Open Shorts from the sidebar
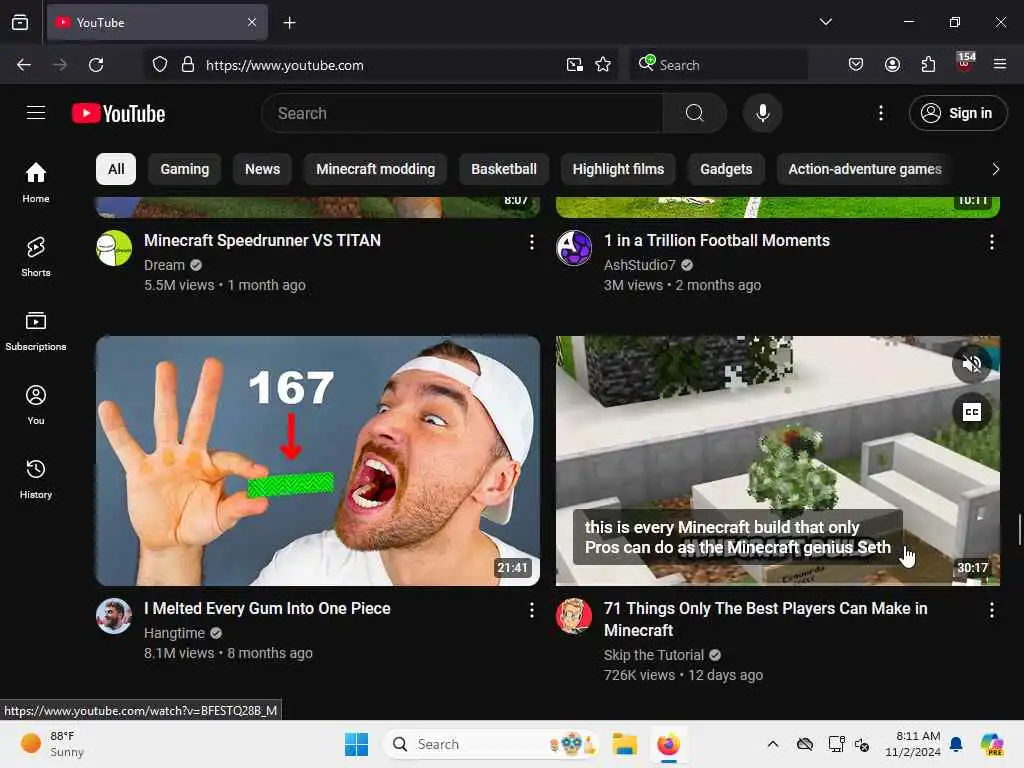Image resolution: width=1024 pixels, height=768 pixels. pyautogui.click(x=36, y=257)
